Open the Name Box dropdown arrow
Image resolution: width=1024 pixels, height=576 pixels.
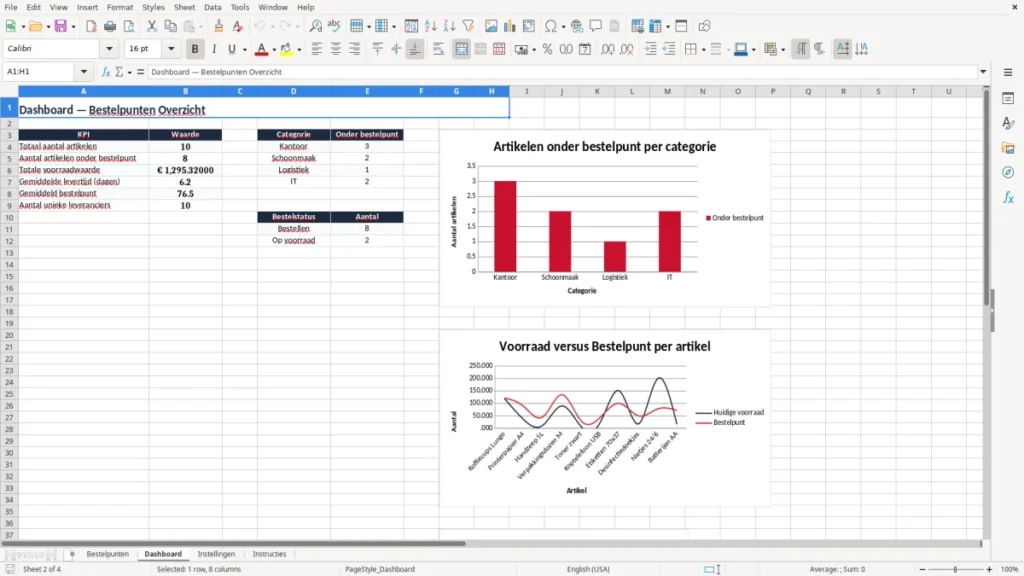pyautogui.click(x=84, y=72)
